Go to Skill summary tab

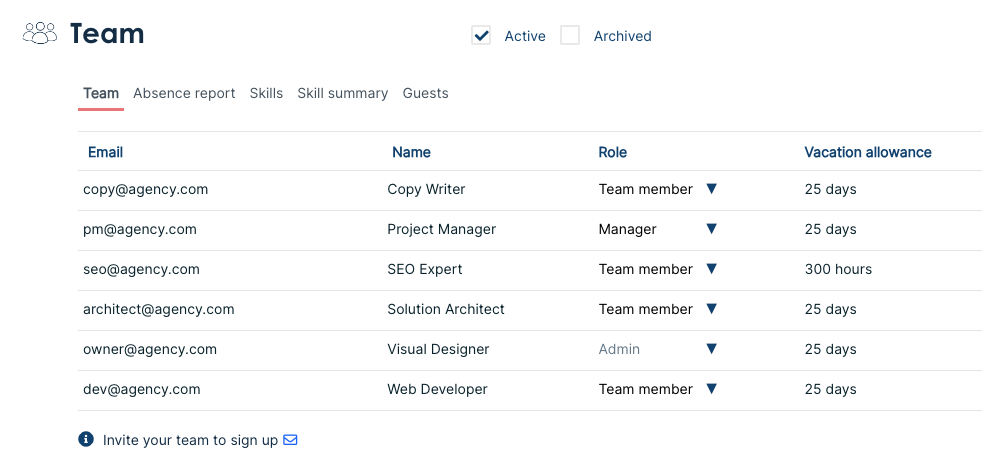[342, 93]
